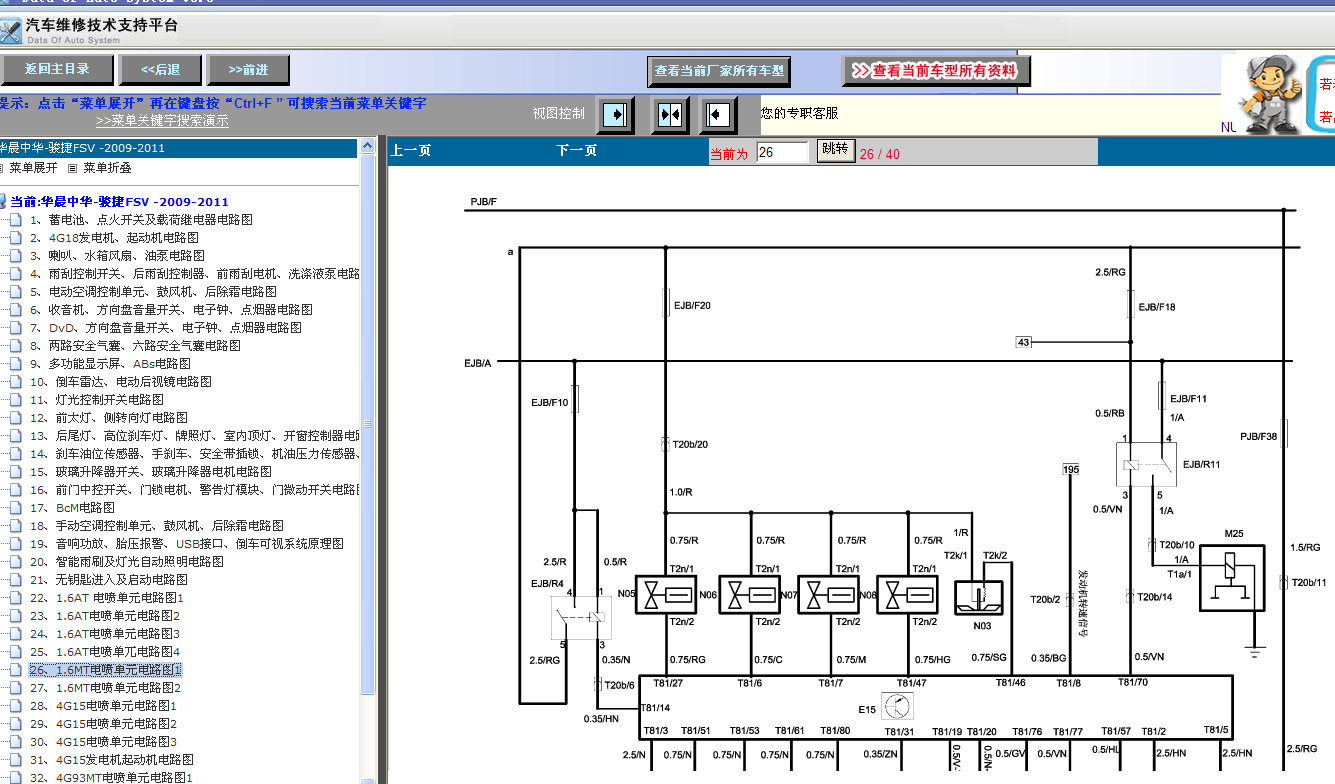
Task: Expand all menus with 菜单展开
Action: (34, 168)
